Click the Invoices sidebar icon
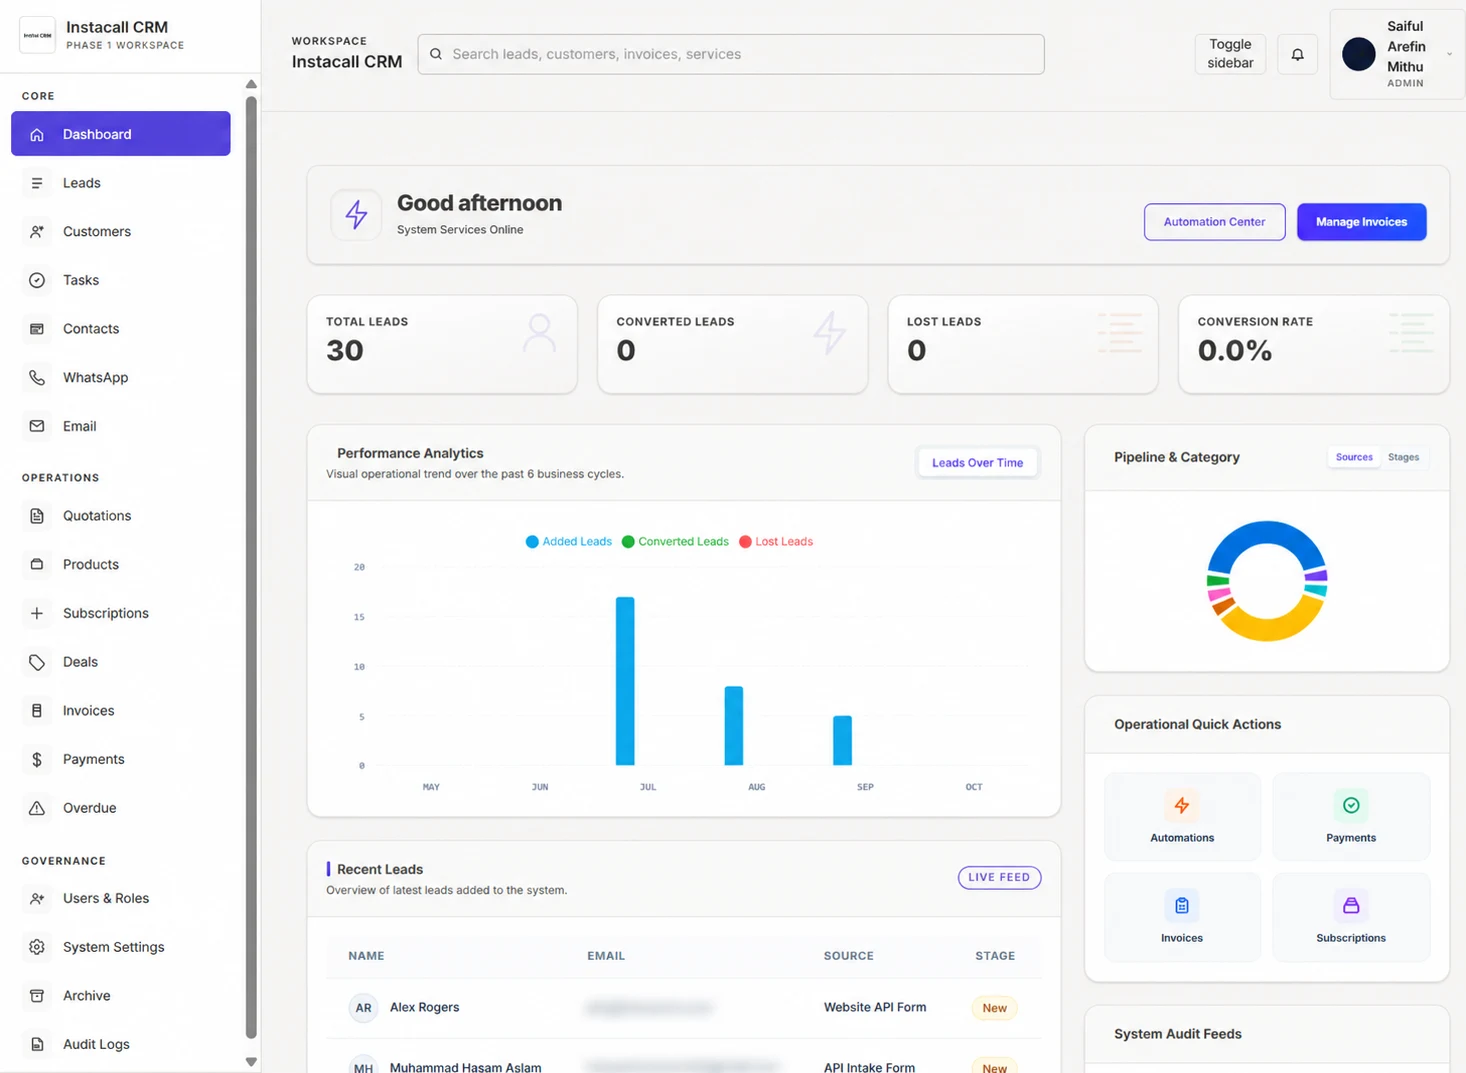 pyautogui.click(x=37, y=711)
